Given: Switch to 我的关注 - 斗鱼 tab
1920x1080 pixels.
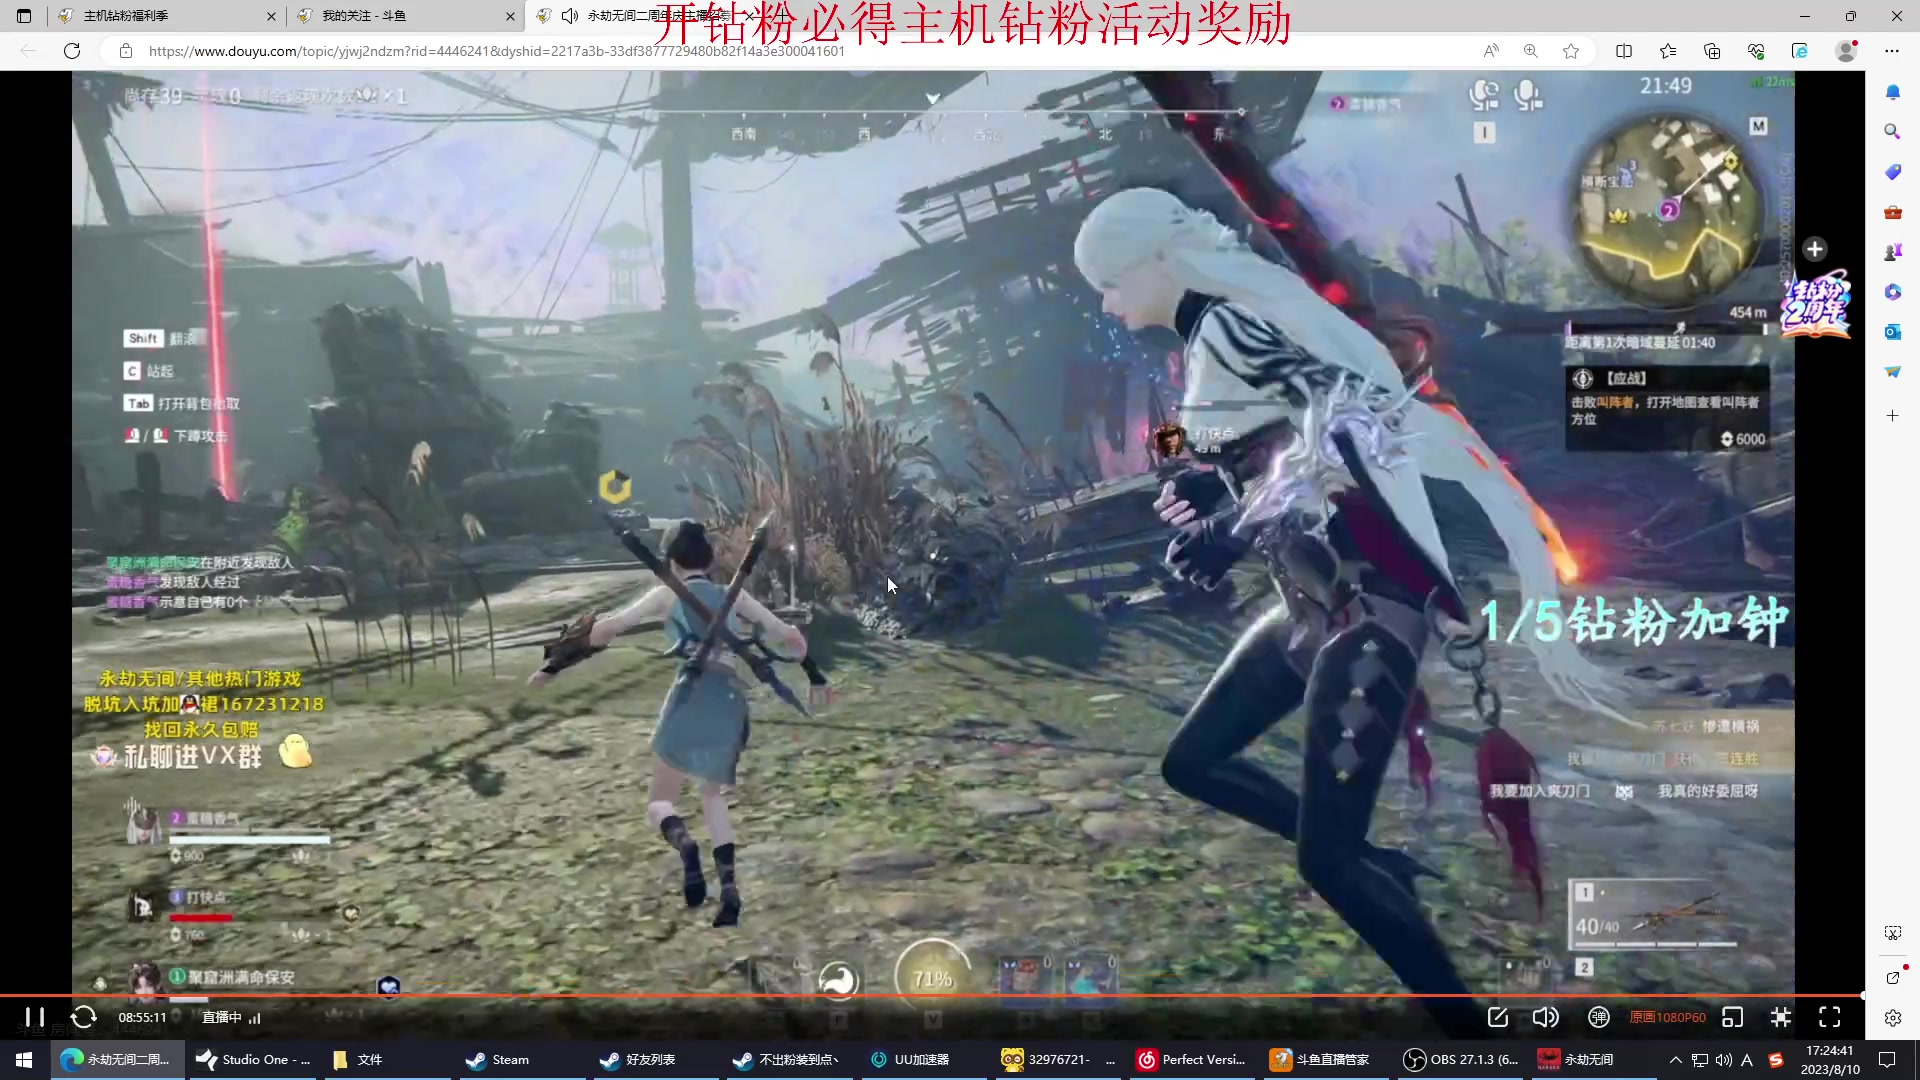Looking at the screenshot, I should (405, 16).
